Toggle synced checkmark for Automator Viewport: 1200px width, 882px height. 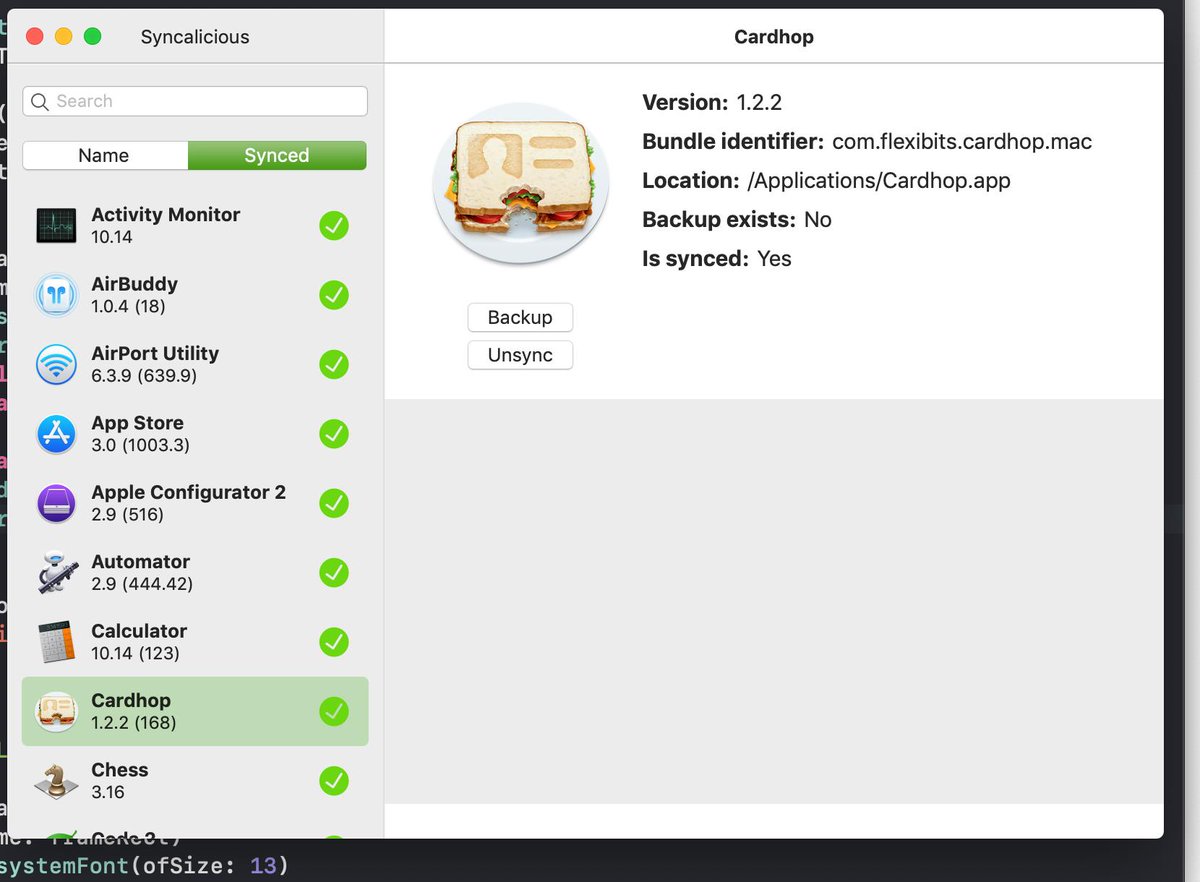[334, 573]
